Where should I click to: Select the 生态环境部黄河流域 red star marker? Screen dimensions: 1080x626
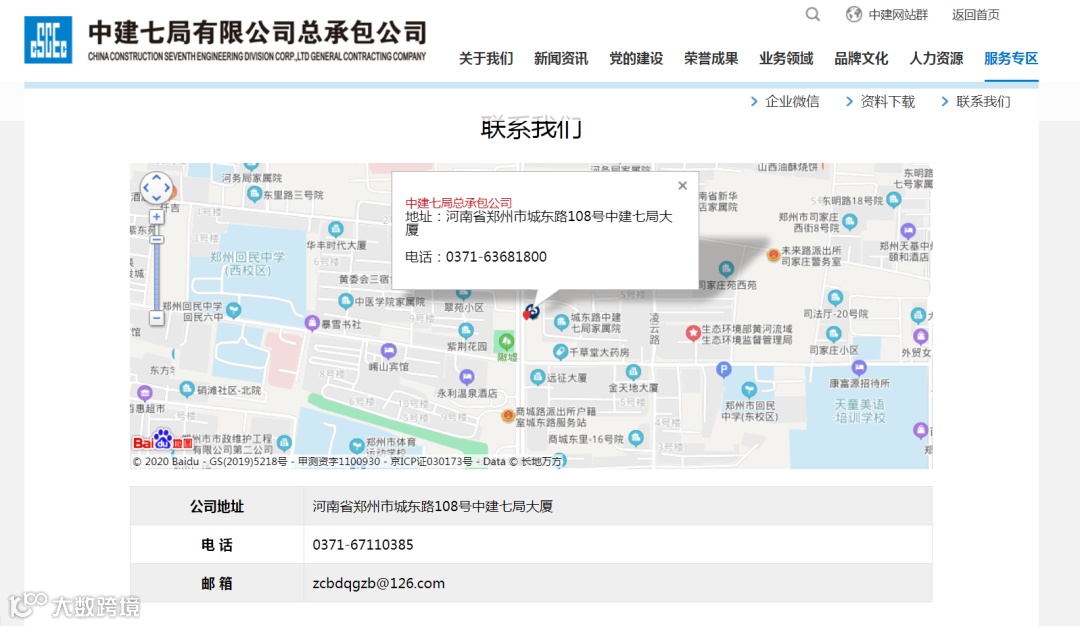point(693,333)
